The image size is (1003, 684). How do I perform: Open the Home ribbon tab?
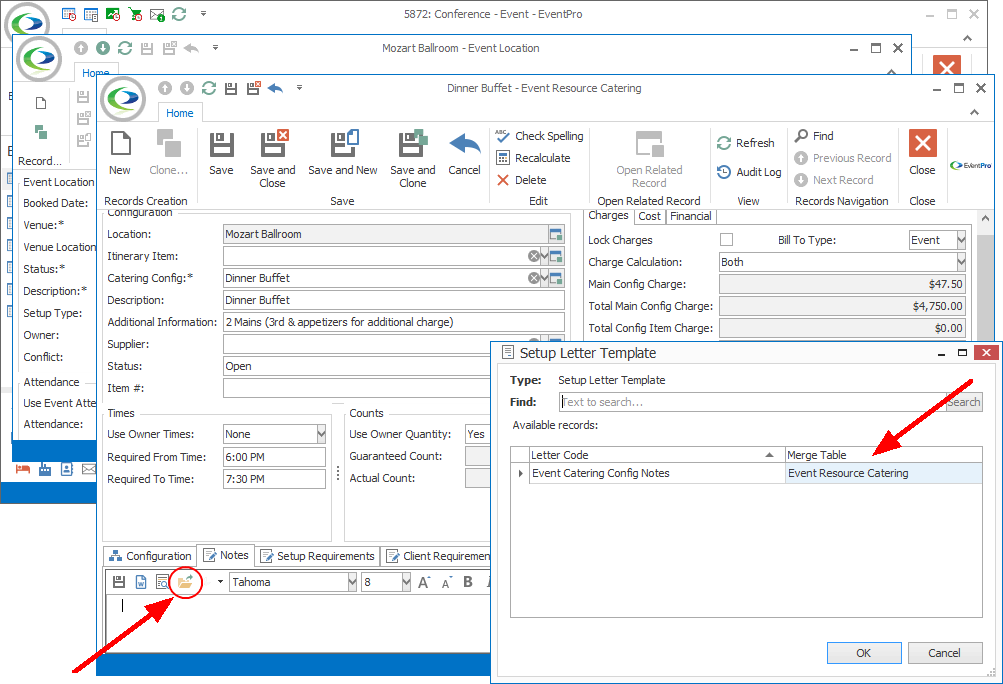180,113
